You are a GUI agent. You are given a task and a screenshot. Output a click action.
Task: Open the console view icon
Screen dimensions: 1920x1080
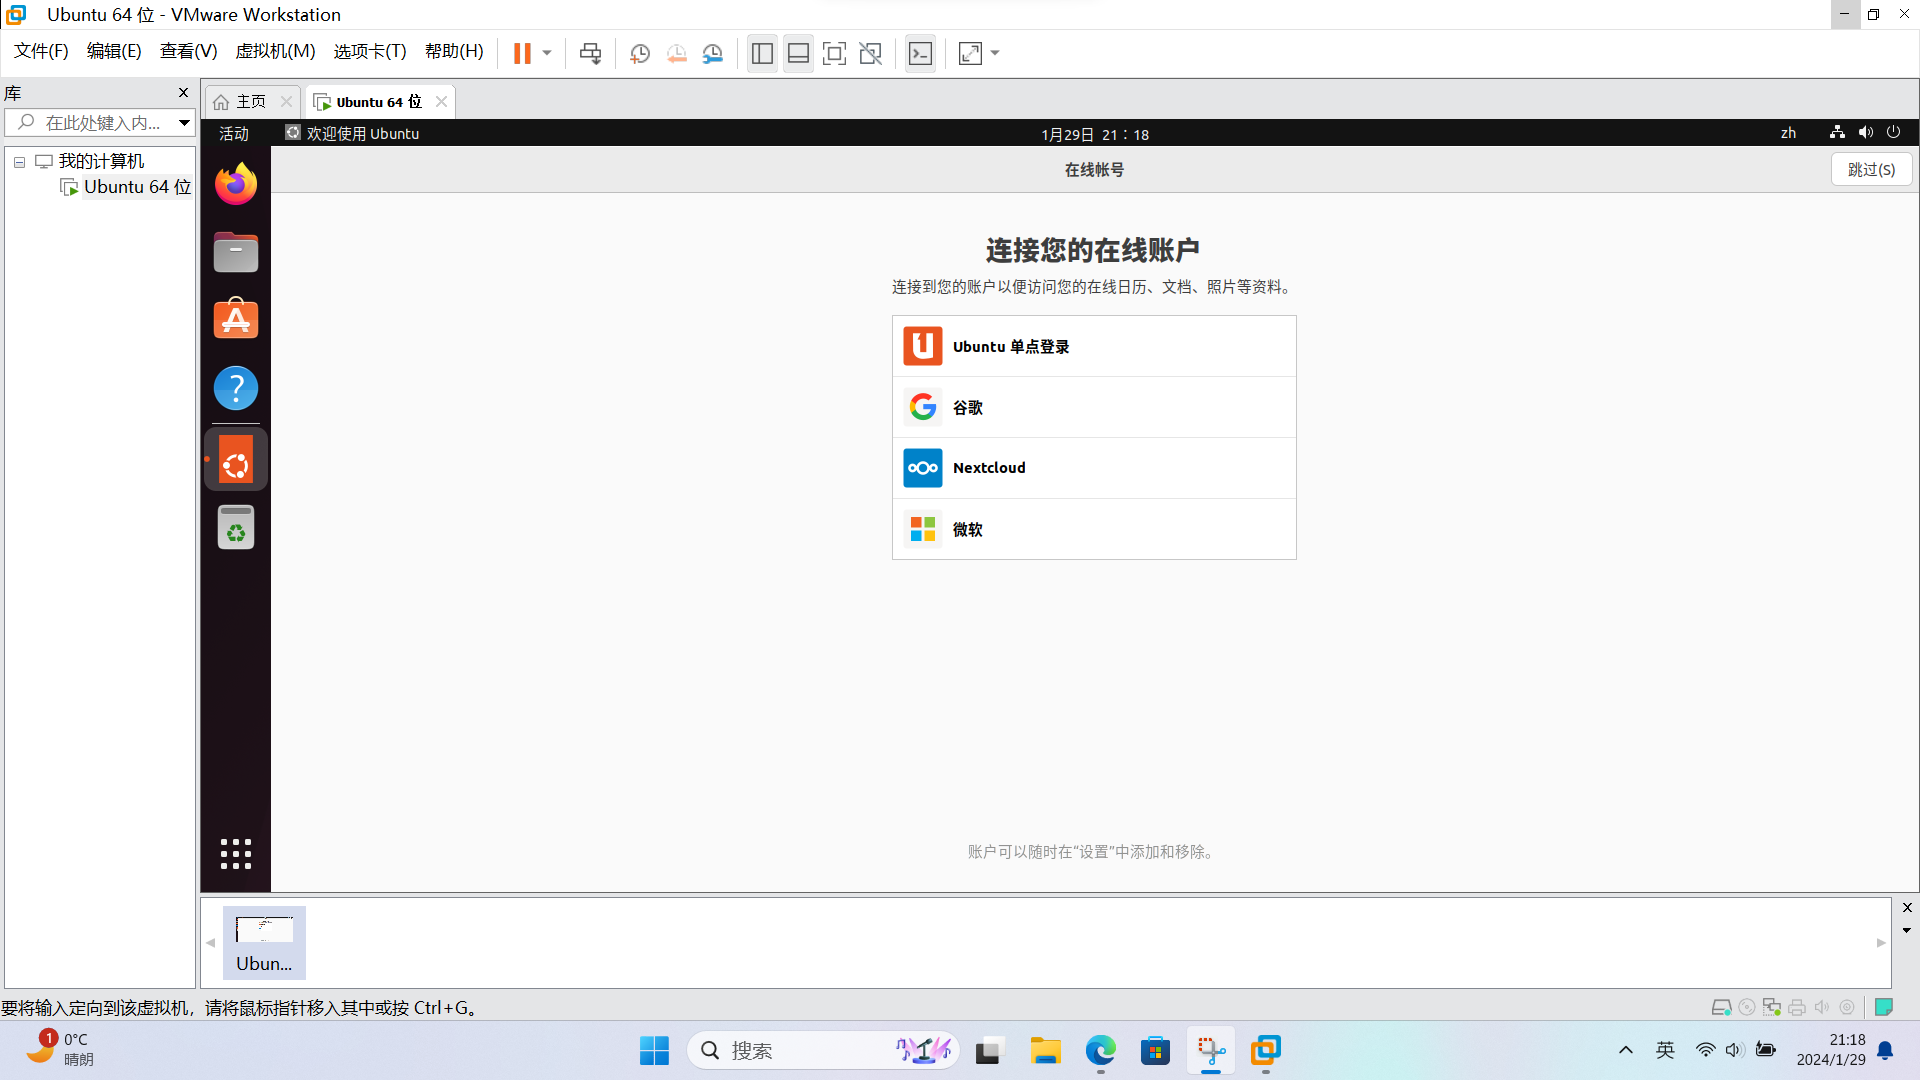point(920,53)
